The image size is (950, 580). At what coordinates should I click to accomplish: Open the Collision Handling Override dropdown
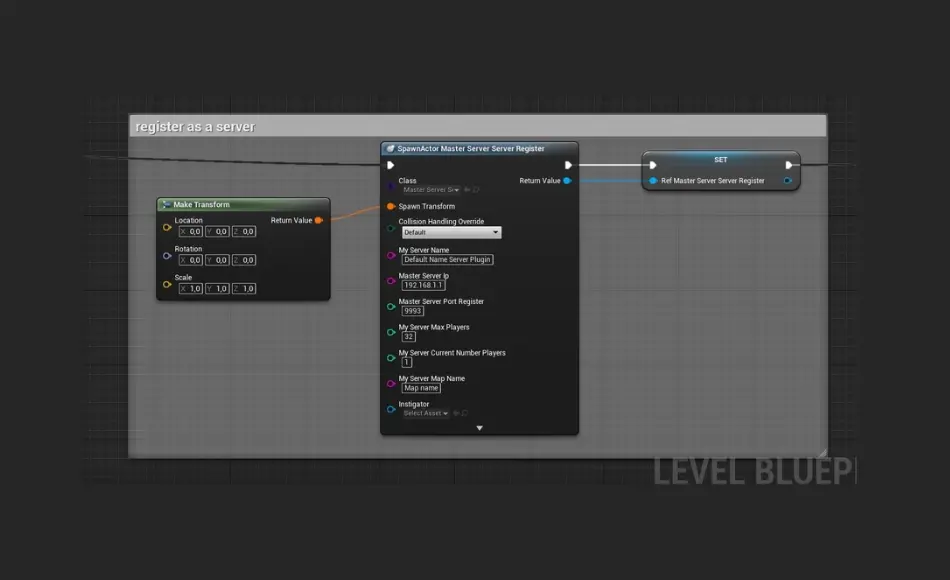point(452,232)
